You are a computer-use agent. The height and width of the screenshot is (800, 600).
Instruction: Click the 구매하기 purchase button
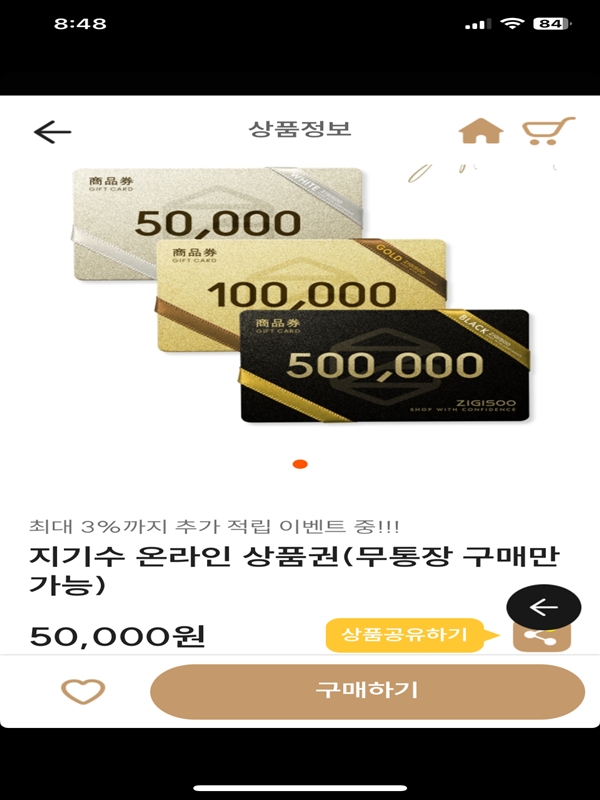click(x=367, y=691)
